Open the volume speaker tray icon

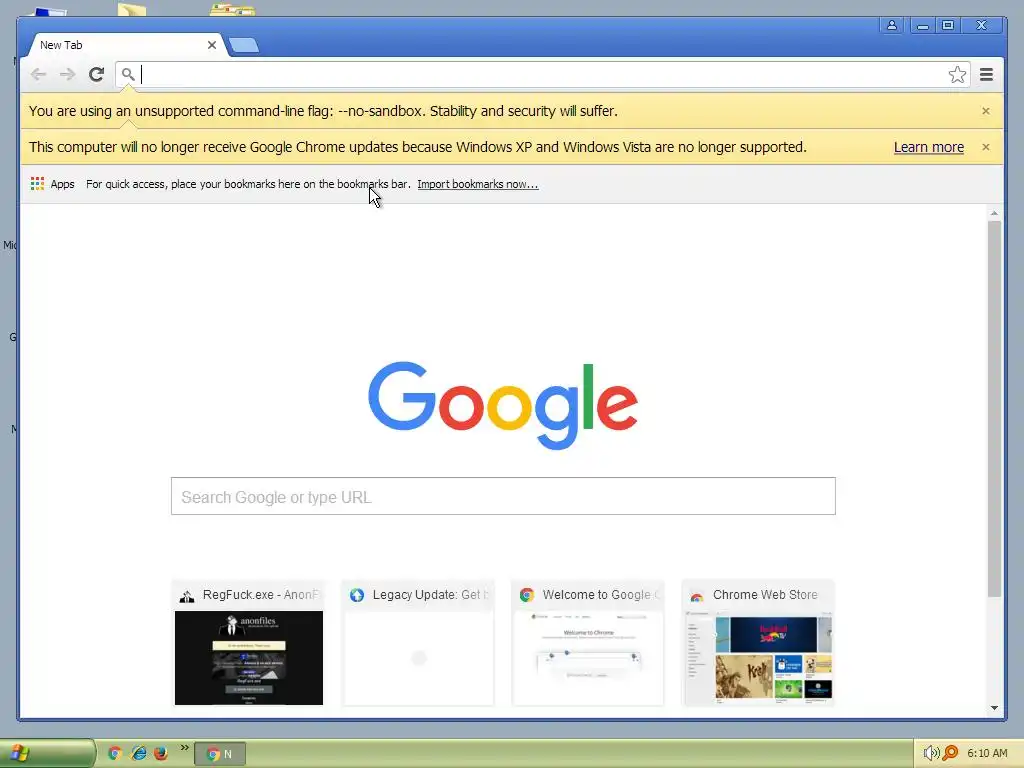[x=931, y=754]
